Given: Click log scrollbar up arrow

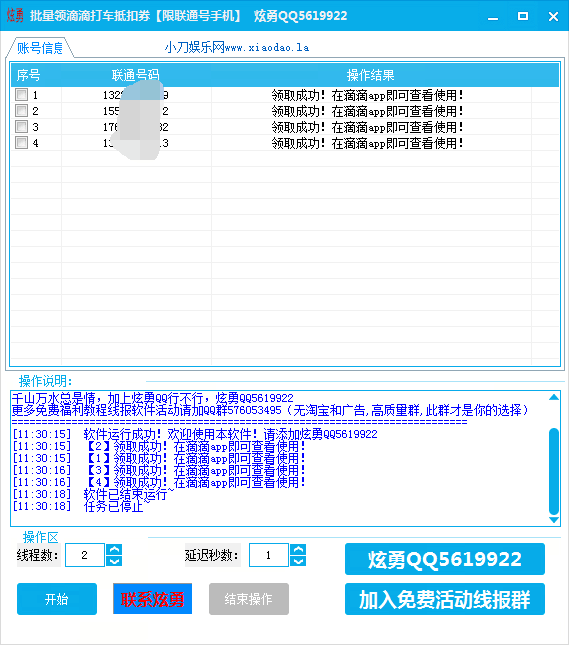Looking at the screenshot, I should click(554, 397).
